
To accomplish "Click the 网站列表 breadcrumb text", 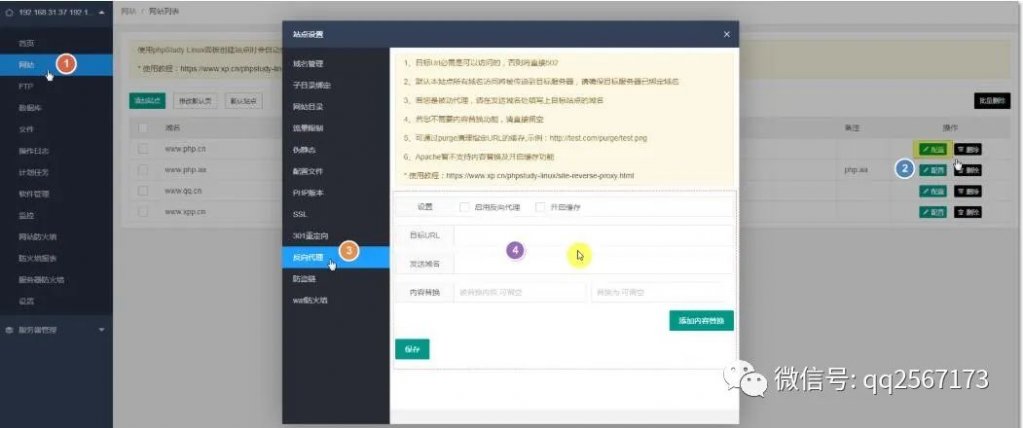I will (164, 12).
